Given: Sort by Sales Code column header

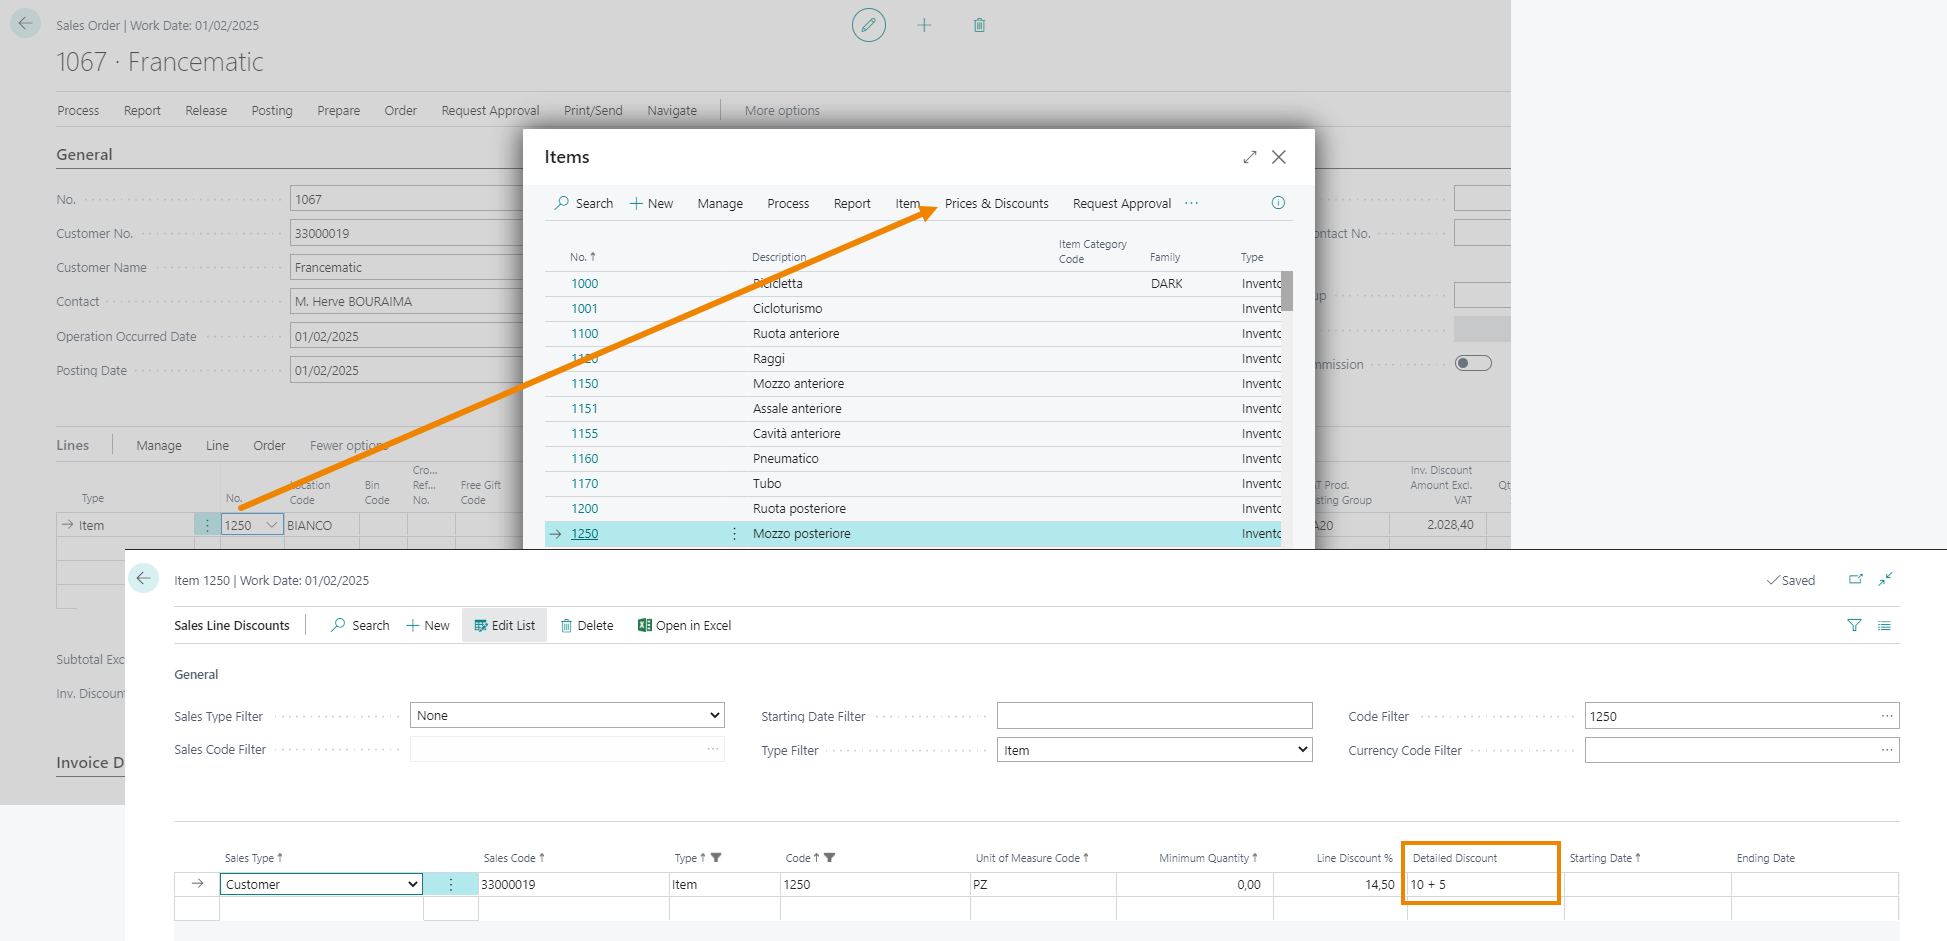Looking at the screenshot, I should click(513, 858).
